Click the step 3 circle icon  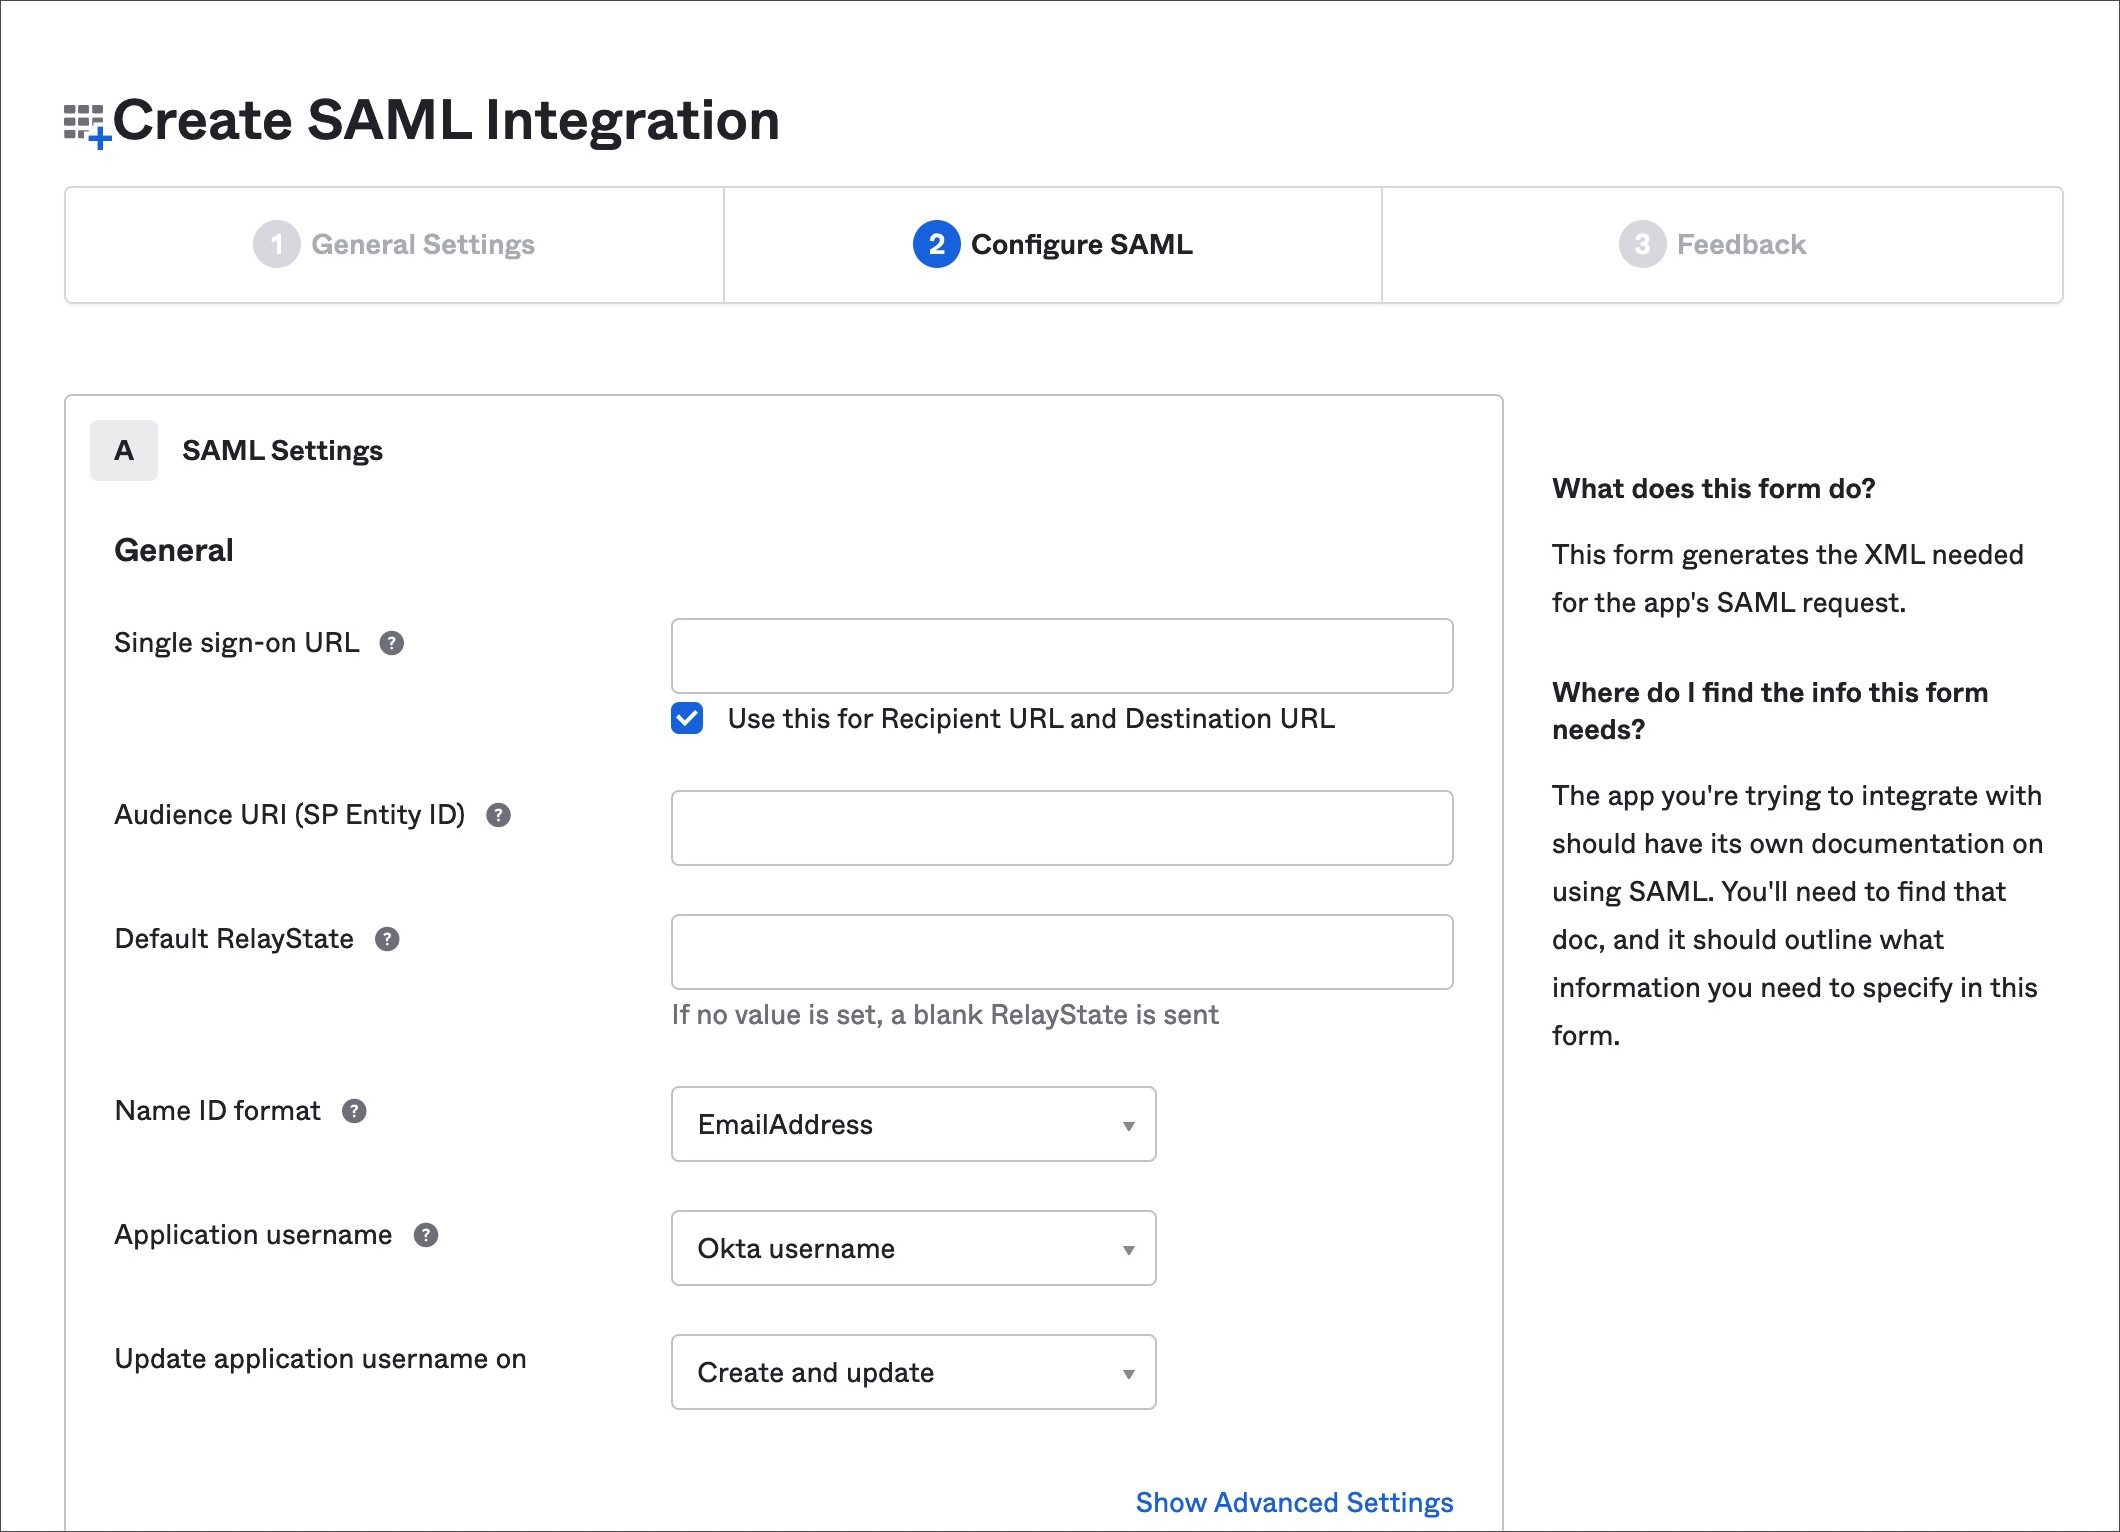(1642, 244)
